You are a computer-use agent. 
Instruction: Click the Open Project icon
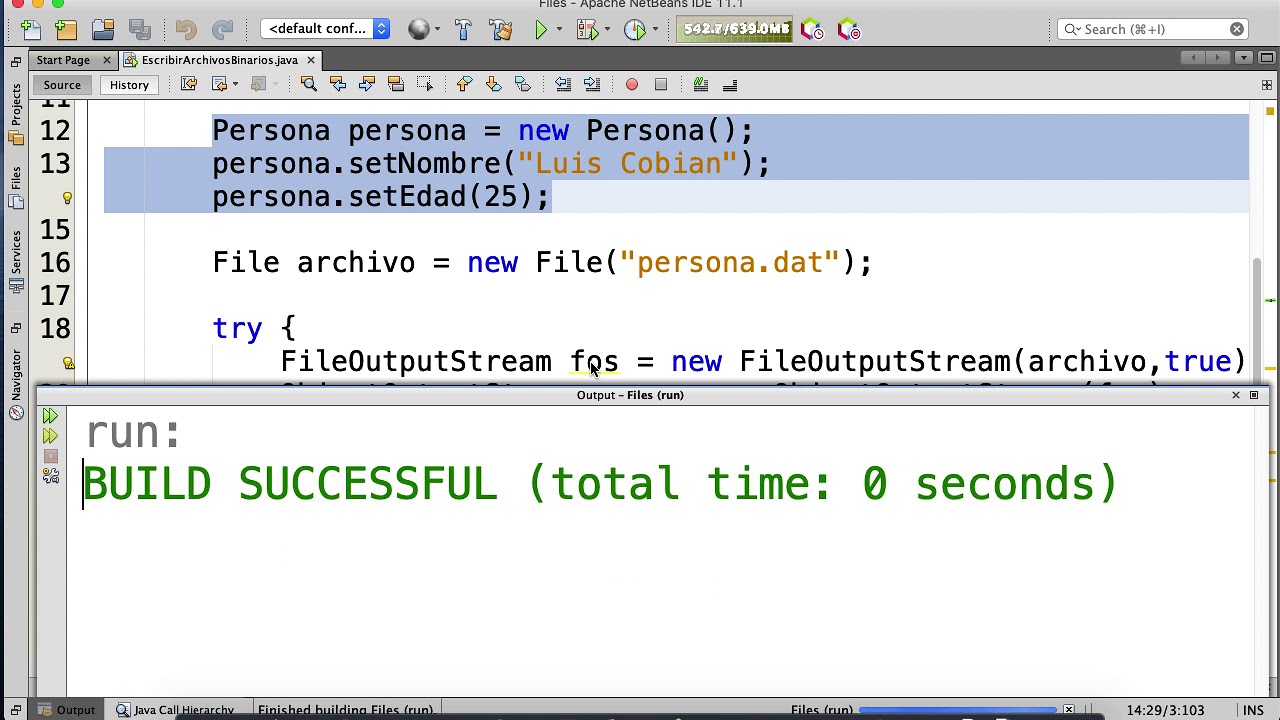click(x=102, y=29)
